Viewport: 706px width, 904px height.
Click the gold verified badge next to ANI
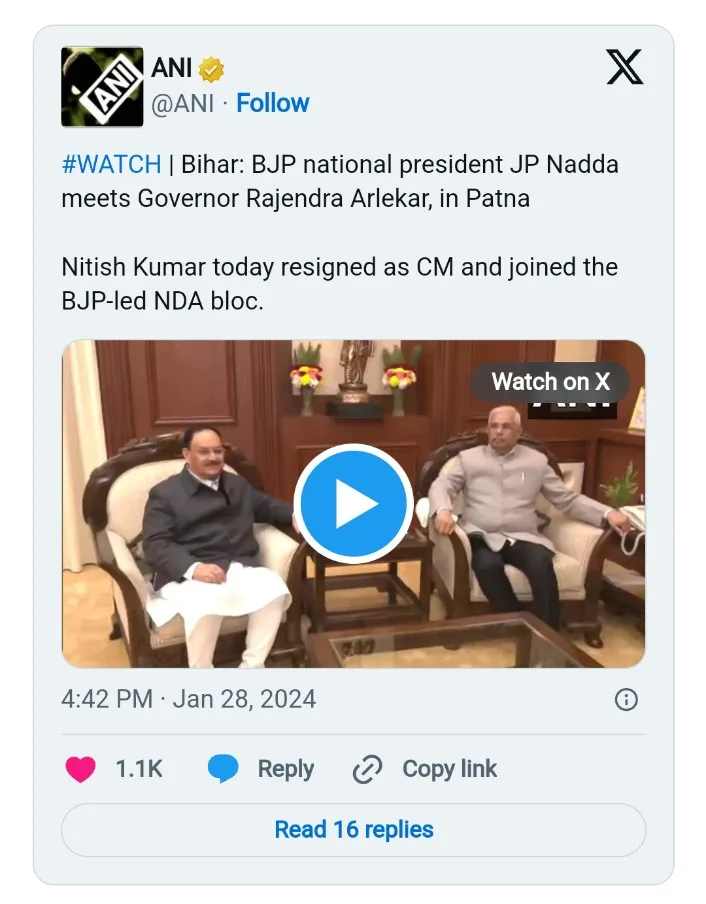(211, 70)
